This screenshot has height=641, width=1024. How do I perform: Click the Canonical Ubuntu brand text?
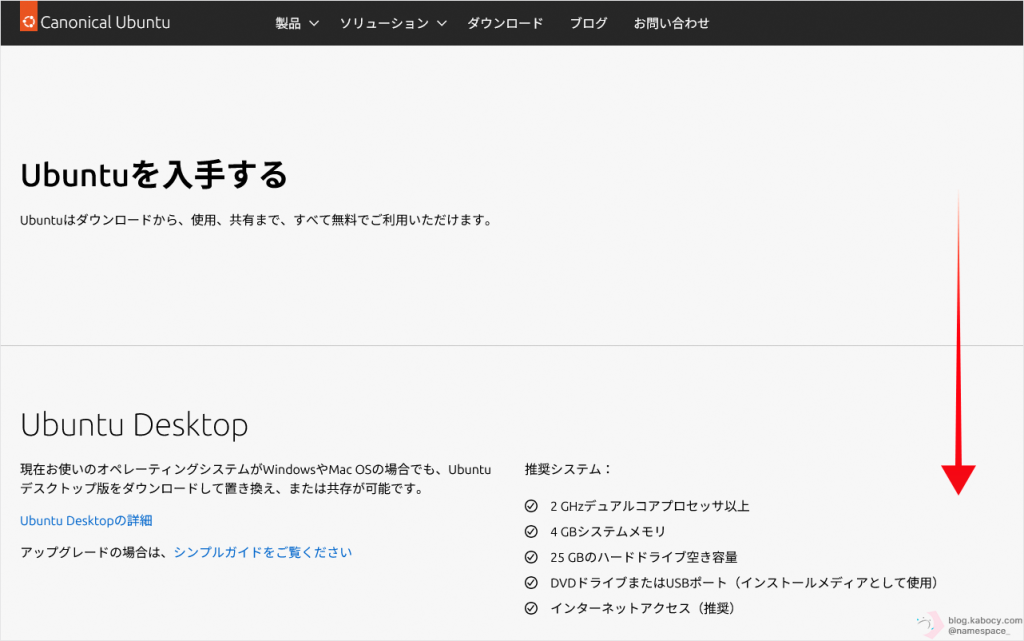tap(105, 22)
